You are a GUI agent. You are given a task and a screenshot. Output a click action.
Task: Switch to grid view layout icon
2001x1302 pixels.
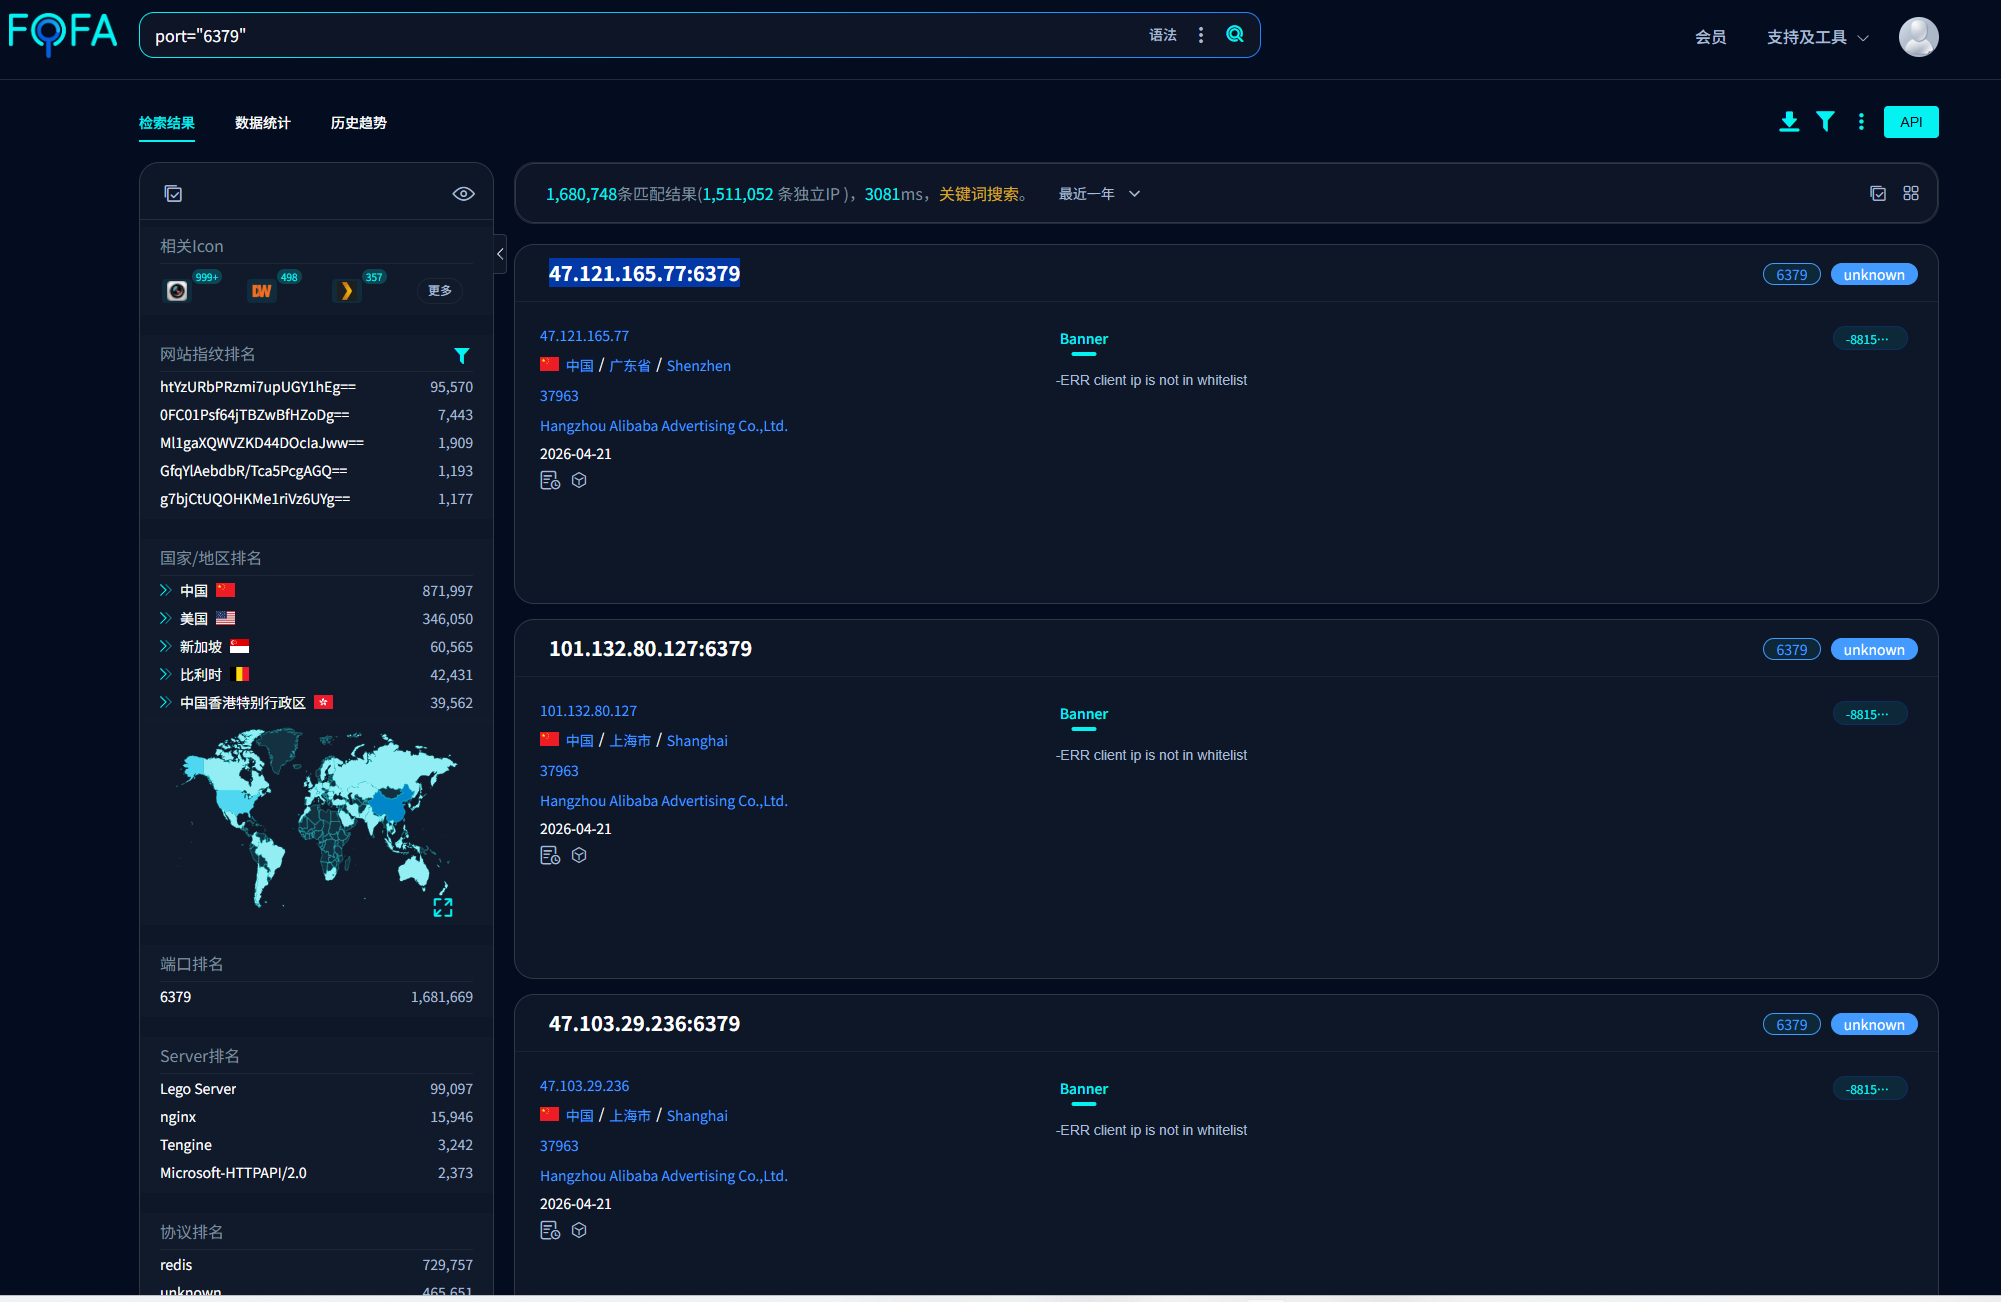pyautogui.click(x=1911, y=193)
